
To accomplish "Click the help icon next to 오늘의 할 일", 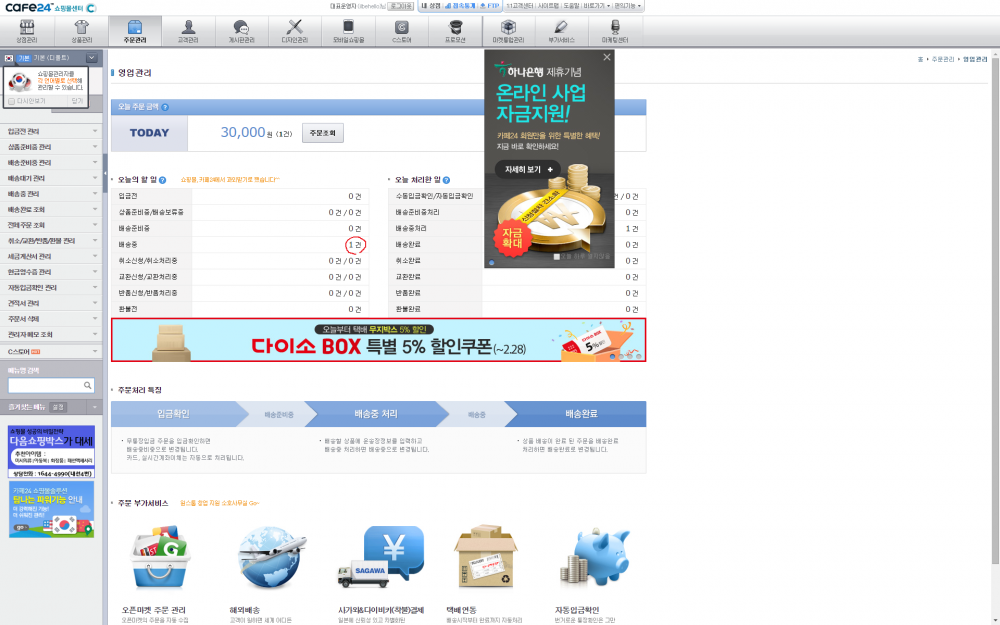I will point(163,179).
